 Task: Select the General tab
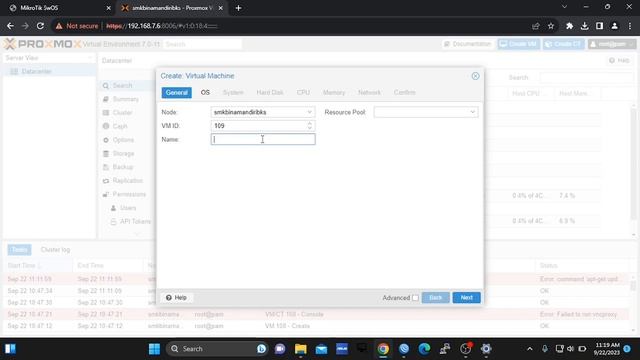[176, 93]
